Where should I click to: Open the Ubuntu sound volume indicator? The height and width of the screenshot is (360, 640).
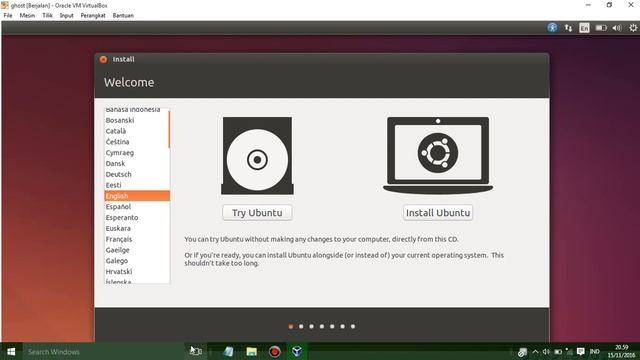pos(617,28)
